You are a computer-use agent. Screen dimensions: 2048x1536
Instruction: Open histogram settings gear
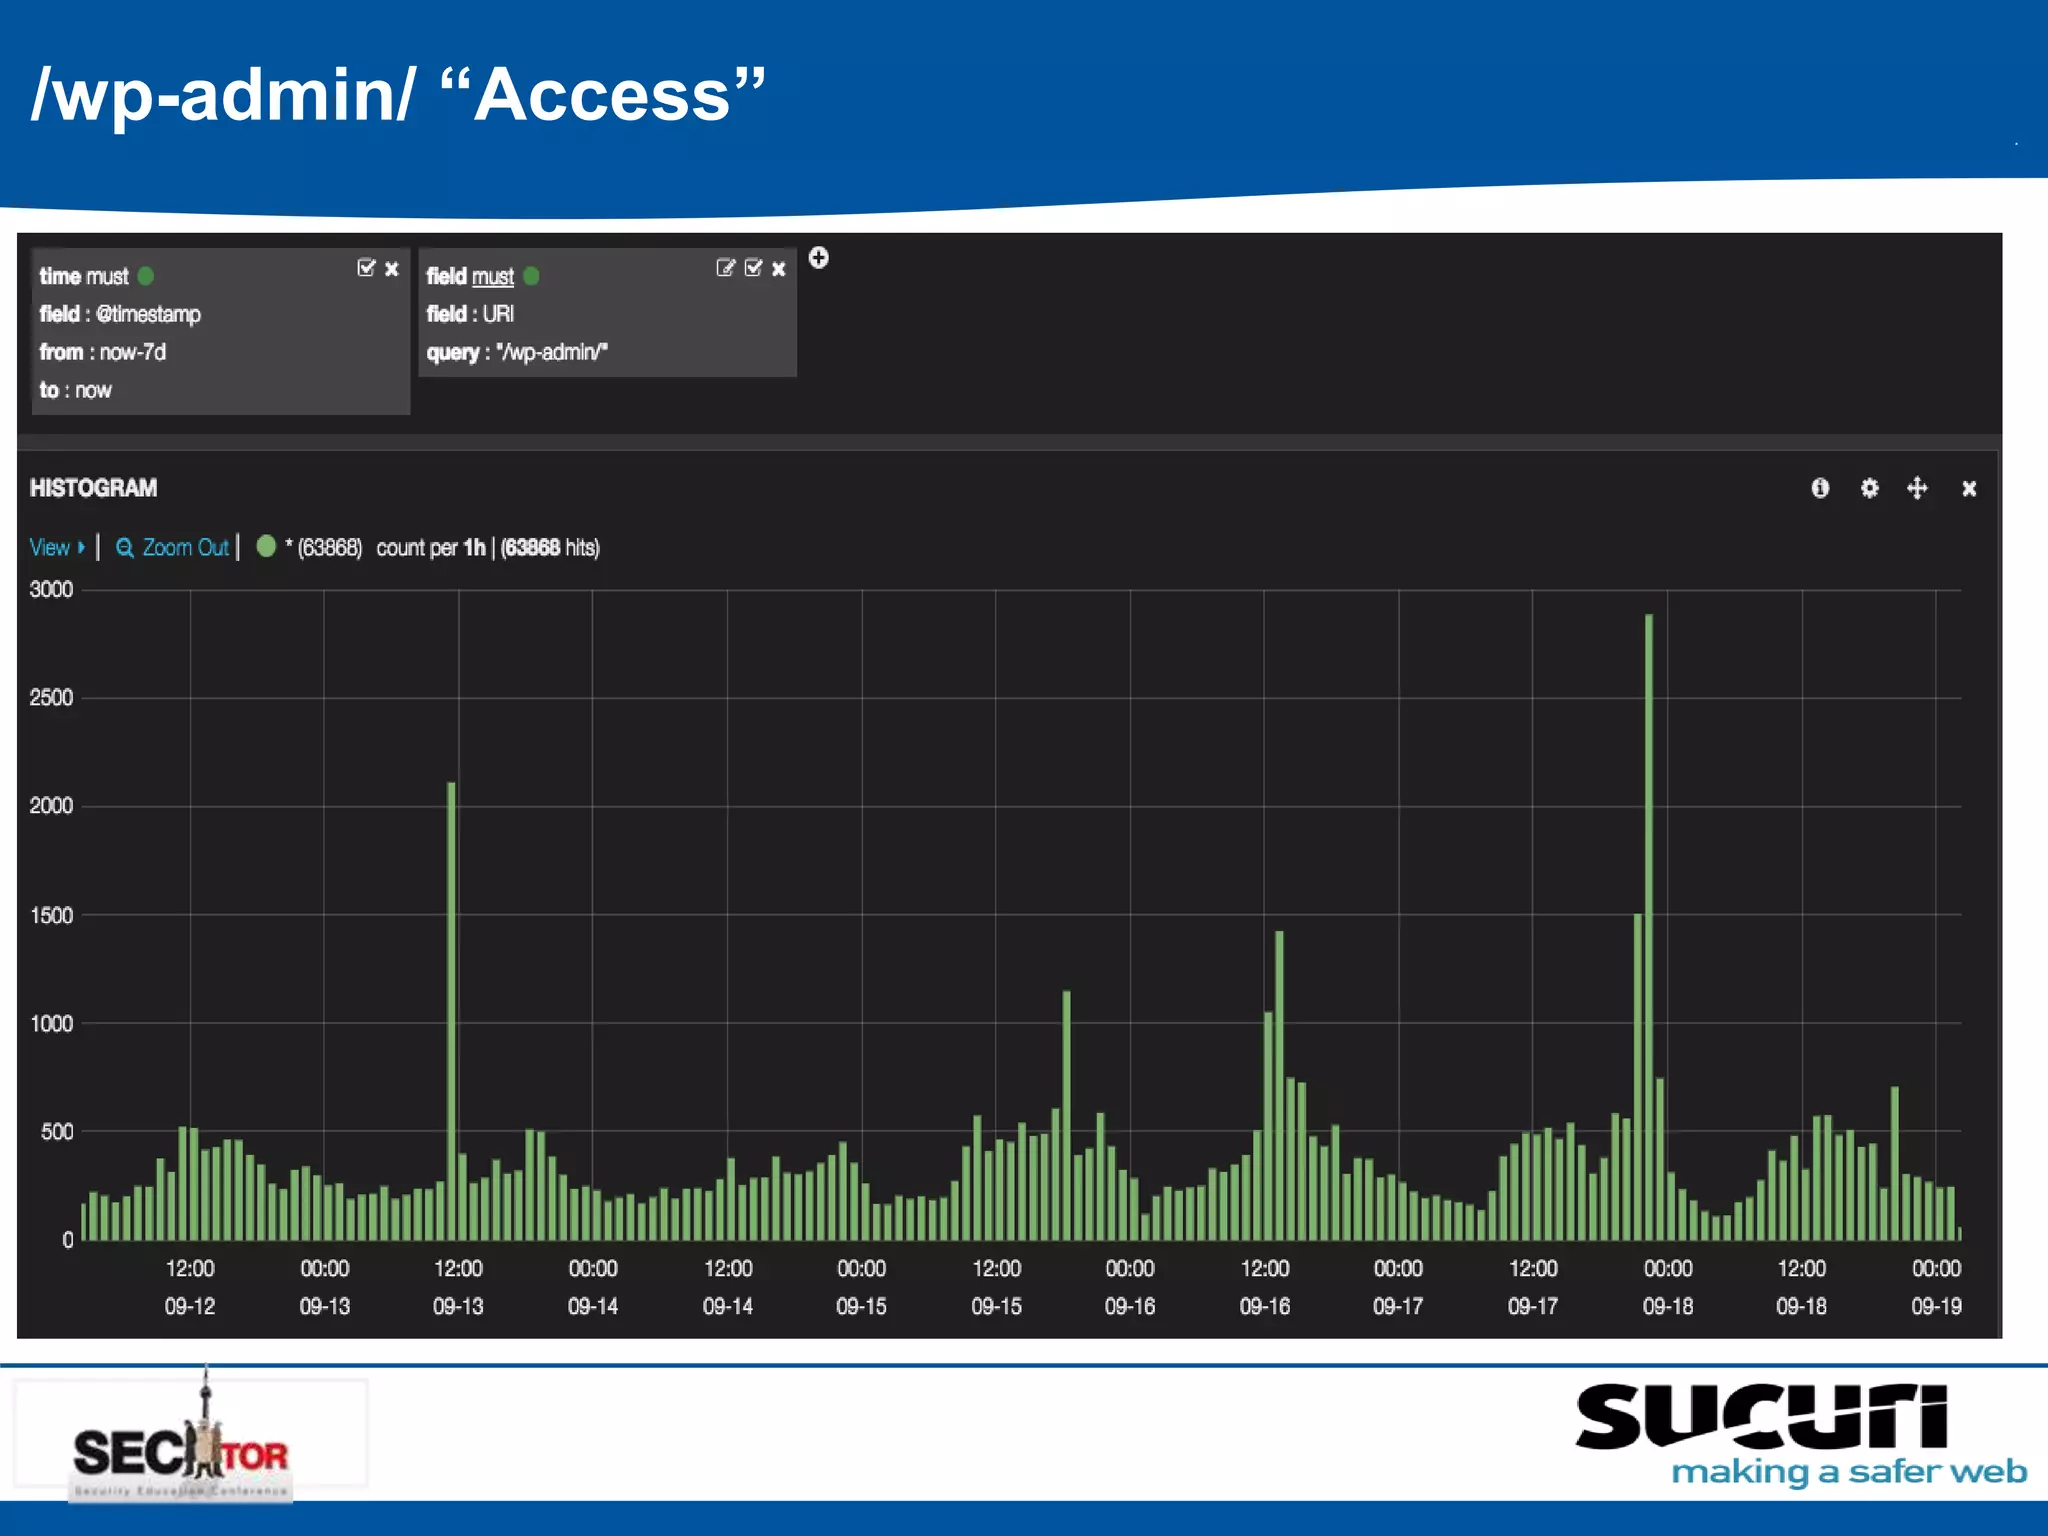(1869, 488)
